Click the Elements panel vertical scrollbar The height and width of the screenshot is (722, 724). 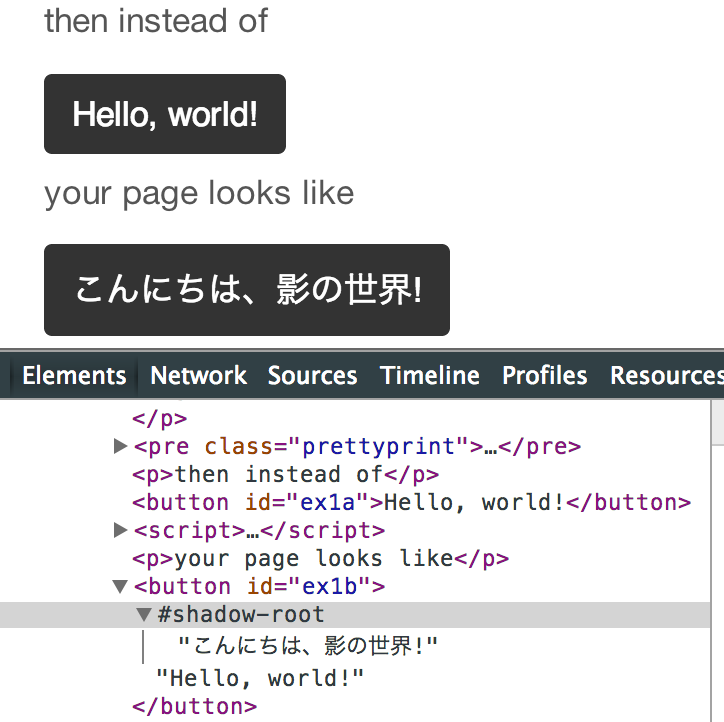tap(717, 561)
